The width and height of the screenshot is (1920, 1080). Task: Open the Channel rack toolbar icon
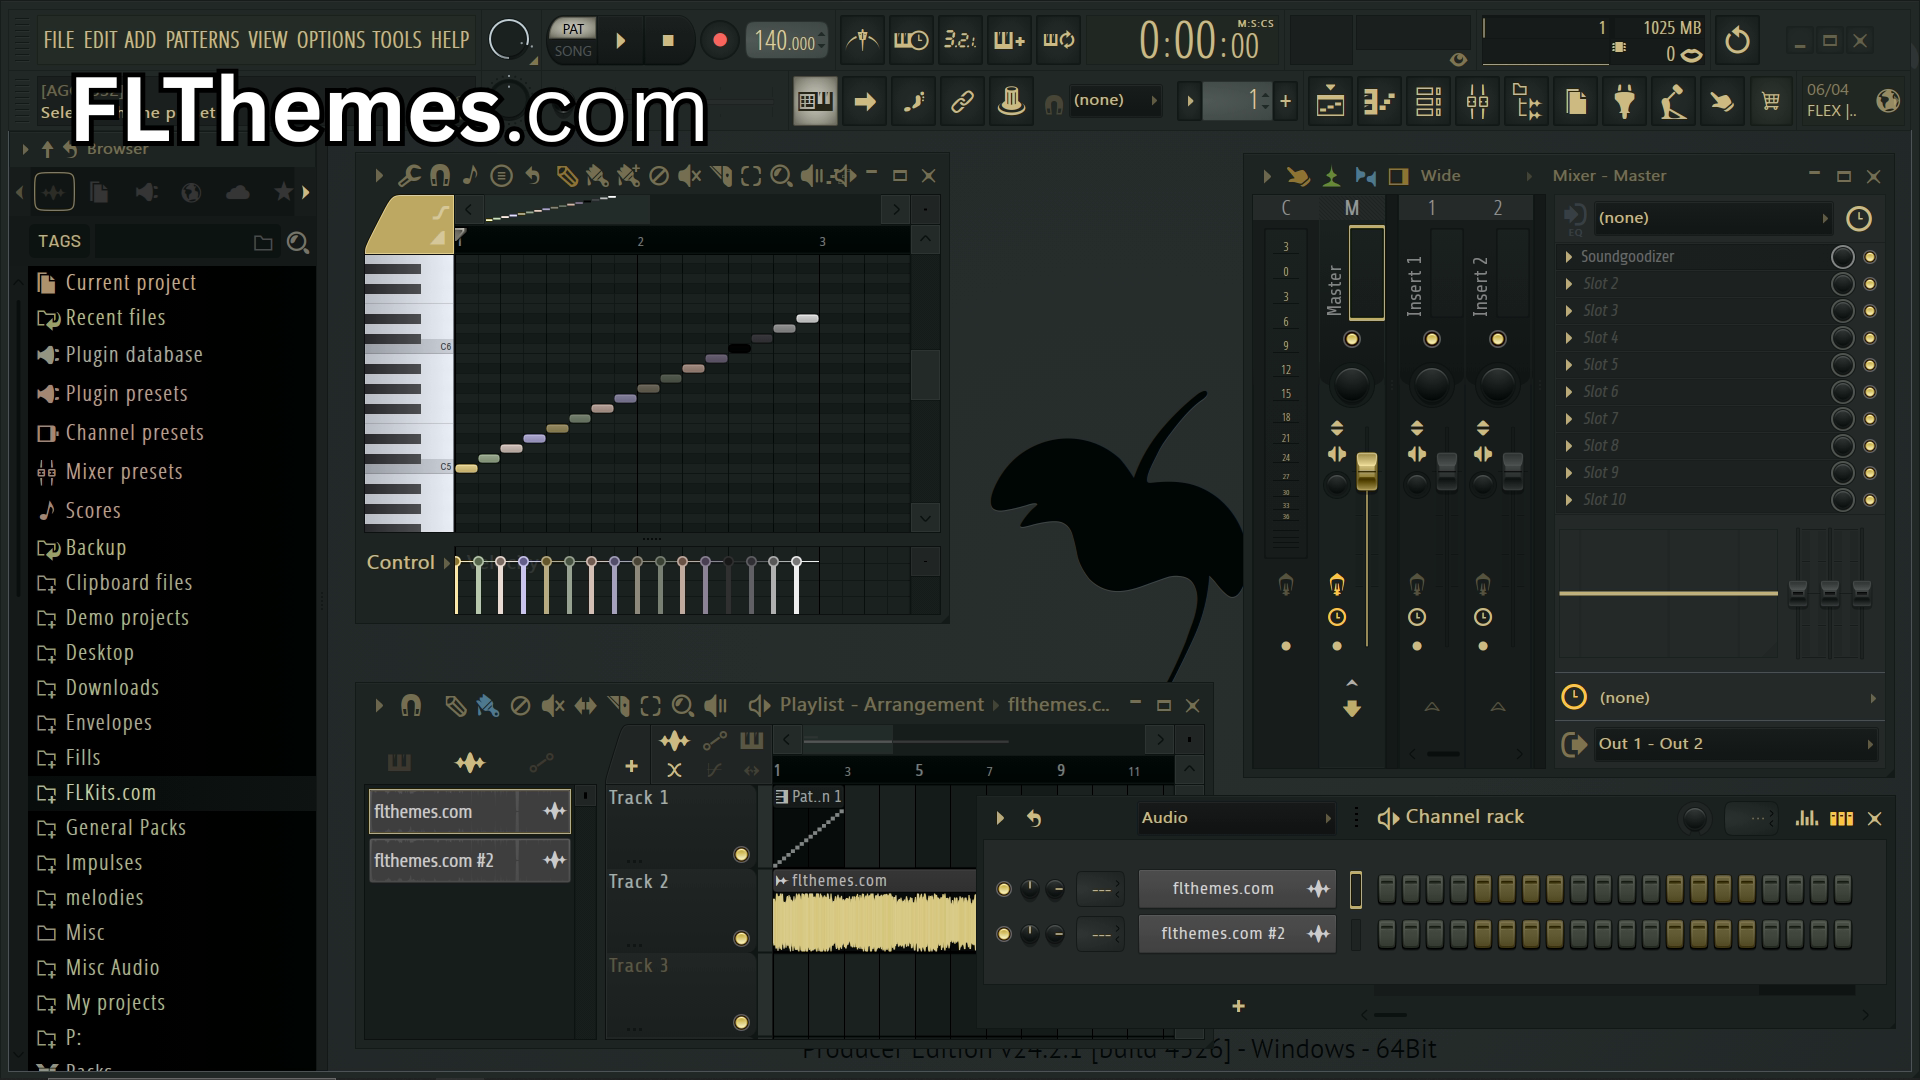coord(1428,101)
